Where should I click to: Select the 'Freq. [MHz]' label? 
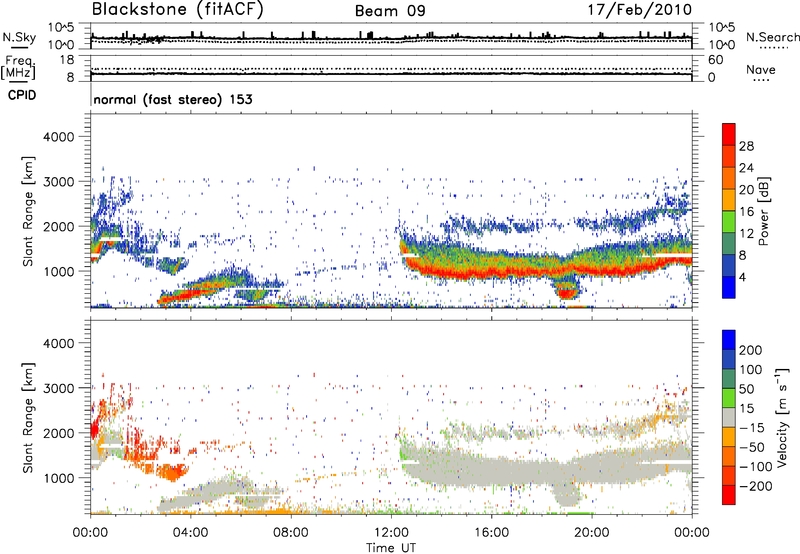coord(19,68)
